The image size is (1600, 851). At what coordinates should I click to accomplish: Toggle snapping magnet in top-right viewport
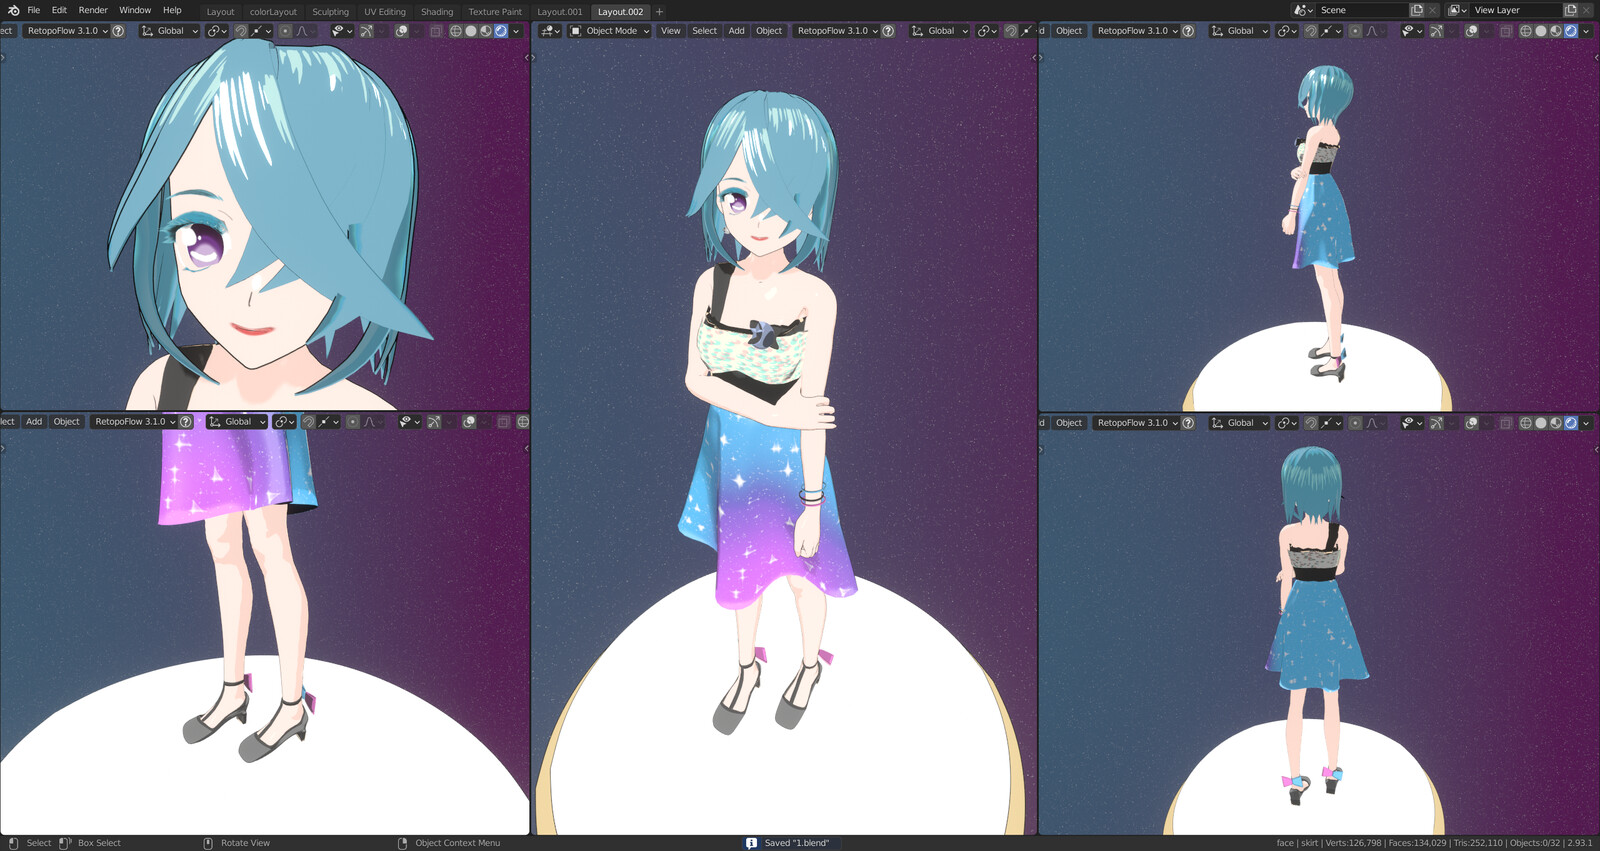(x=1311, y=31)
